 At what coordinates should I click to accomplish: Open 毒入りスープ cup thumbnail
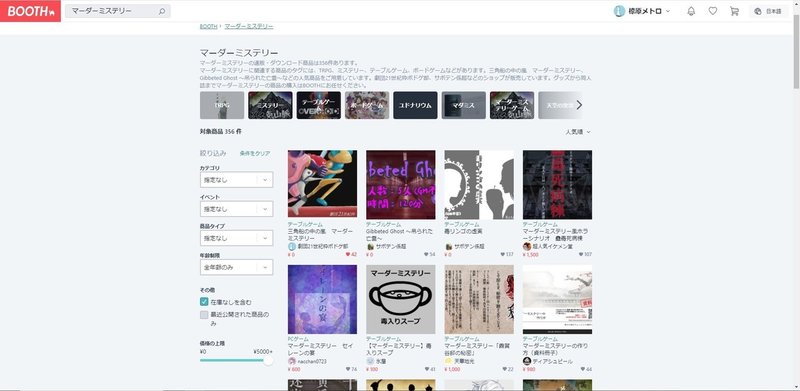(x=401, y=299)
